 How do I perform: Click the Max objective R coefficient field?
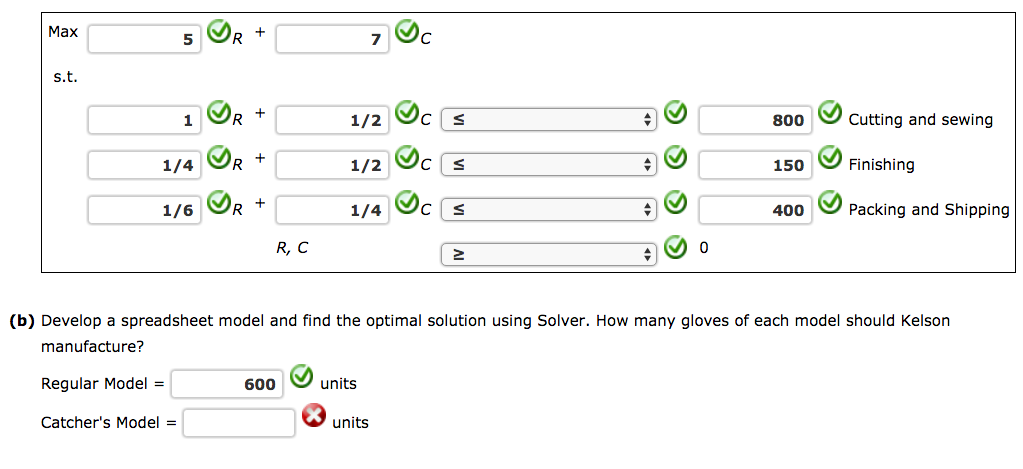[144, 40]
